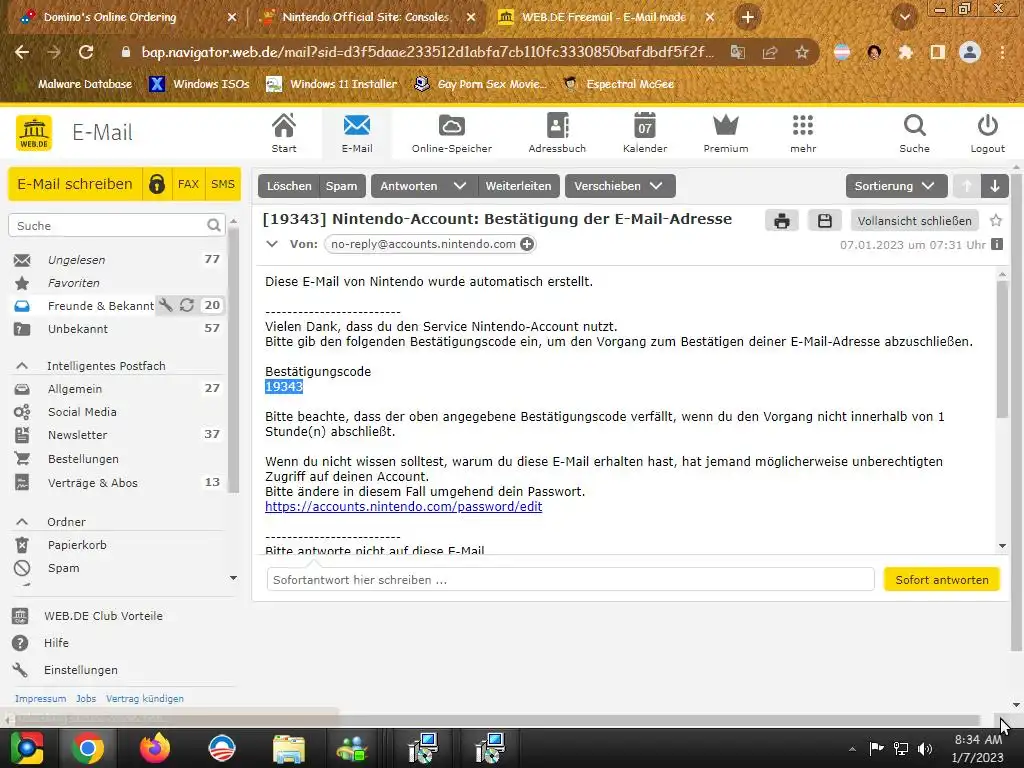Open Online-Speicher cloud storage
Viewport: 1024px width, 768px height.
[451, 133]
